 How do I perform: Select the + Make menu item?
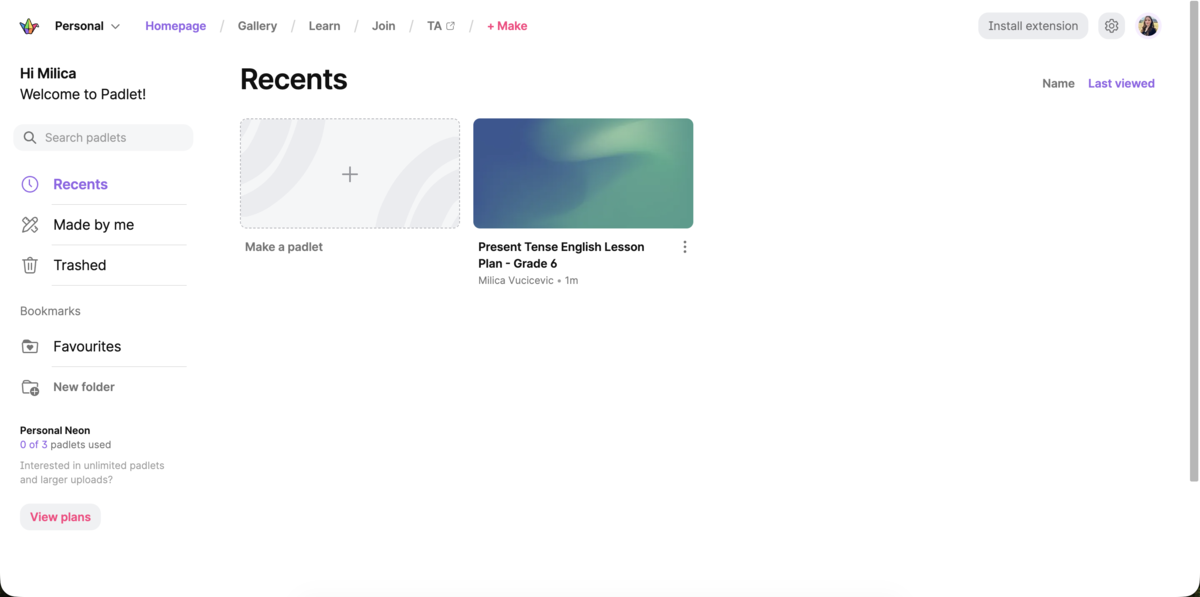507,25
